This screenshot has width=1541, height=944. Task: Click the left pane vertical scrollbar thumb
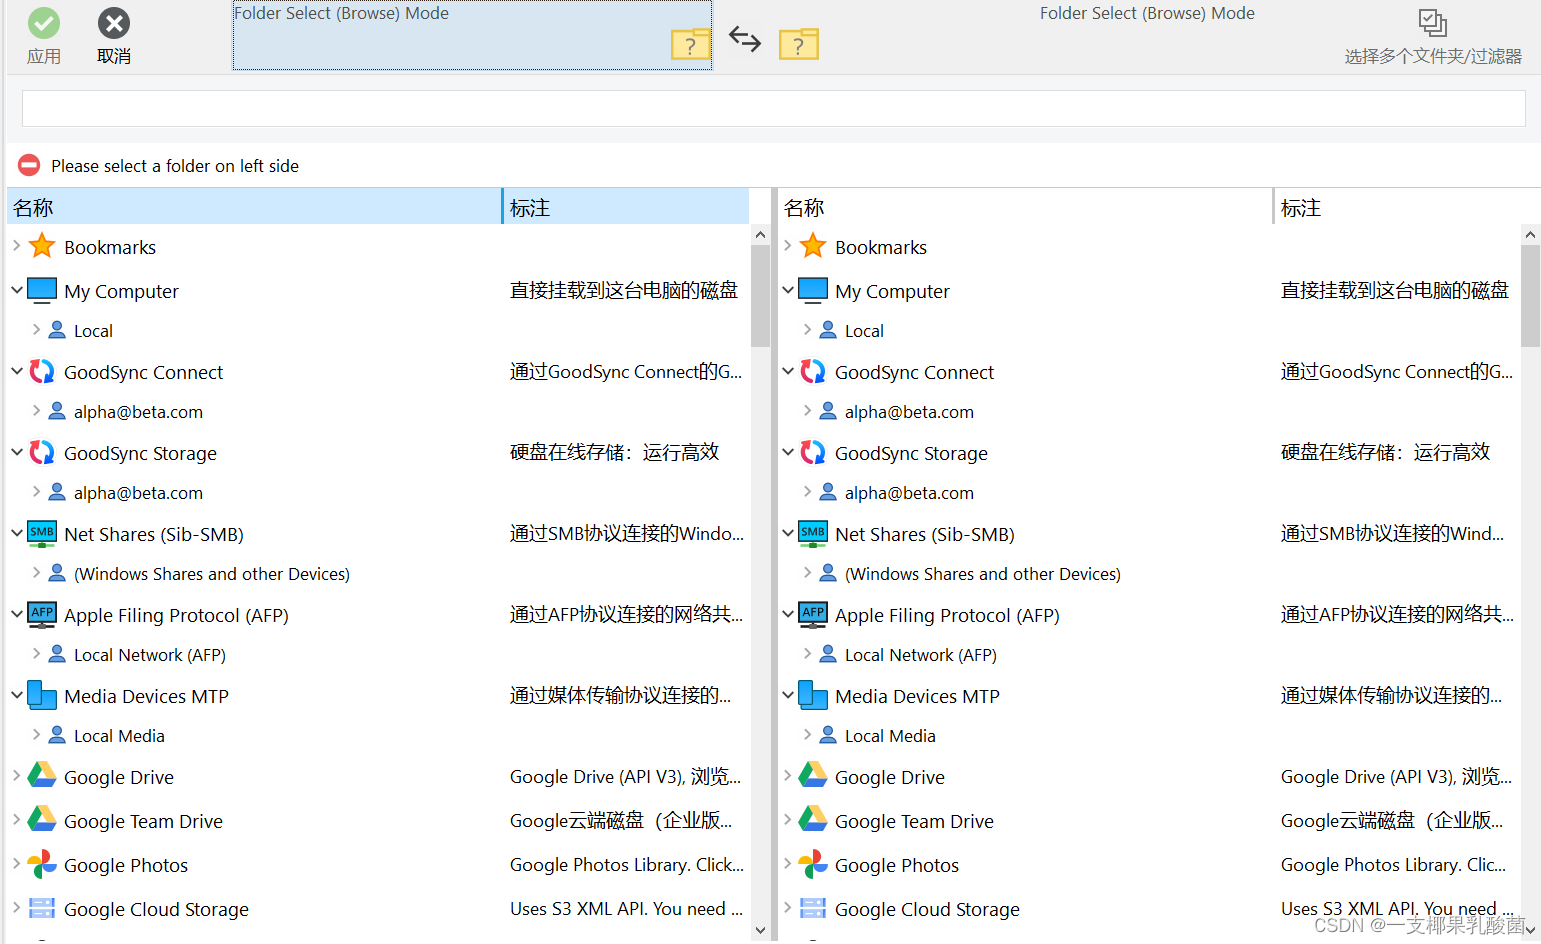(760, 295)
